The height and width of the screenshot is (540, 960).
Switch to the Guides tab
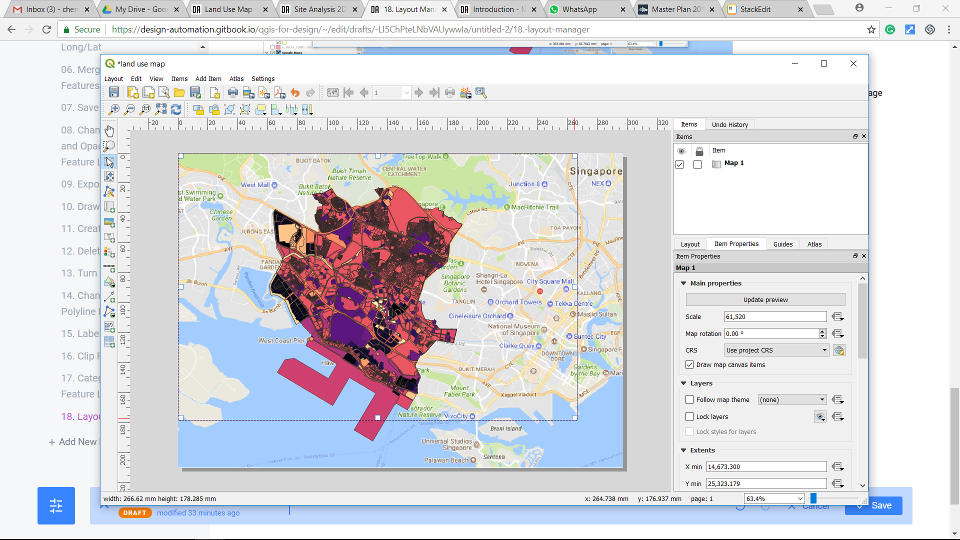pyautogui.click(x=782, y=244)
